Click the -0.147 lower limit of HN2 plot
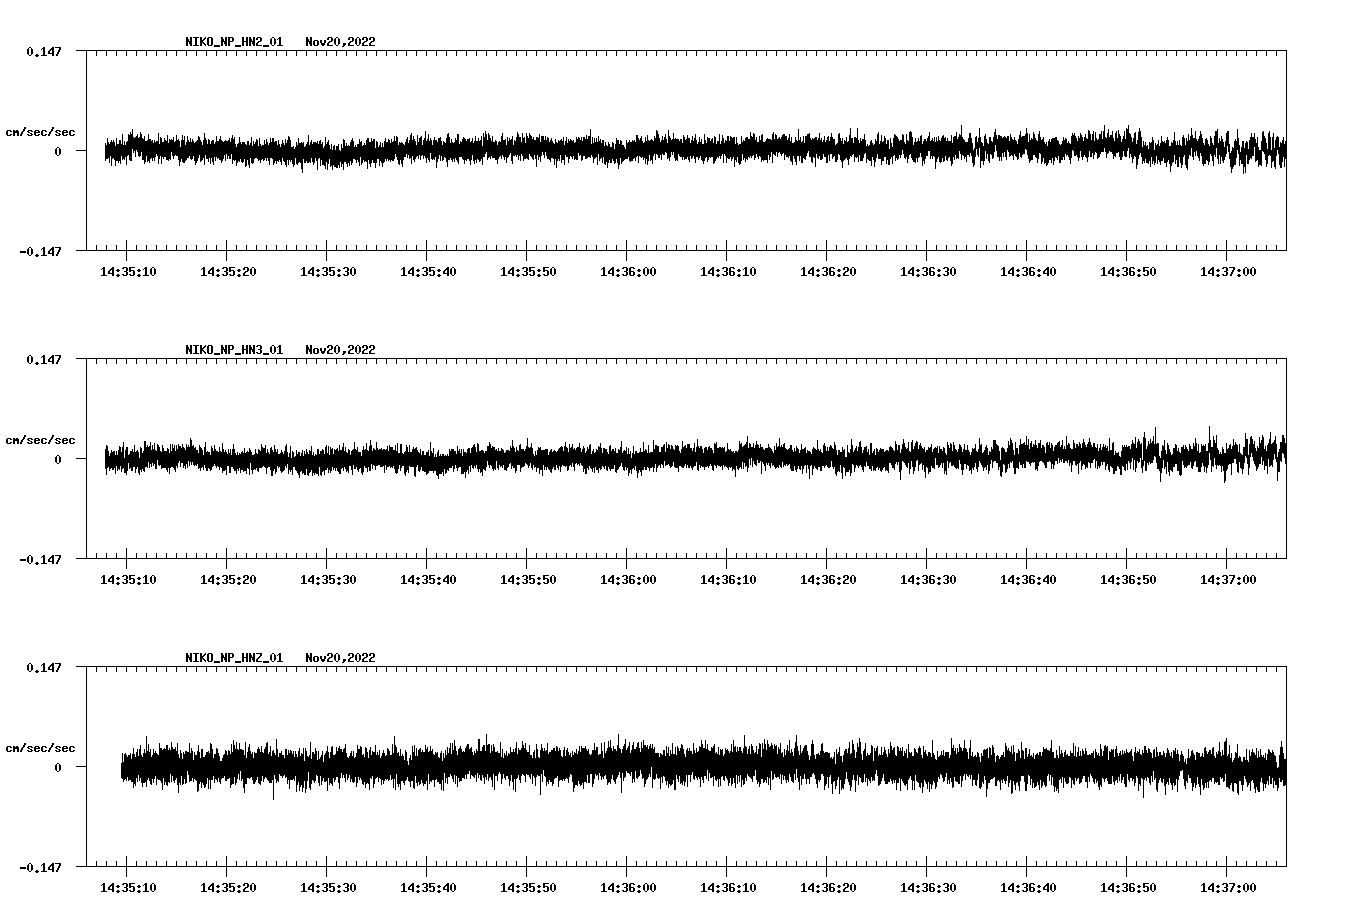Image resolution: width=1358 pixels, height=924 pixels. click(40, 252)
